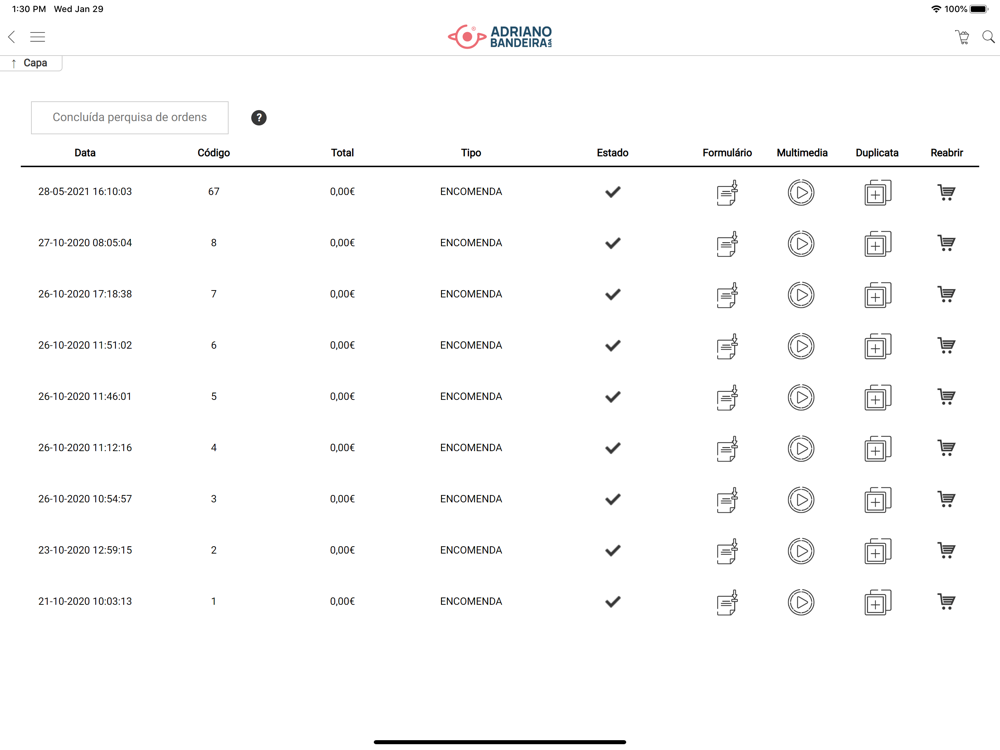The width and height of the screenshot is (1000, 750).
Task: Open form for order dated 26-10-2020 17:18:38
Action: point(727,295)
